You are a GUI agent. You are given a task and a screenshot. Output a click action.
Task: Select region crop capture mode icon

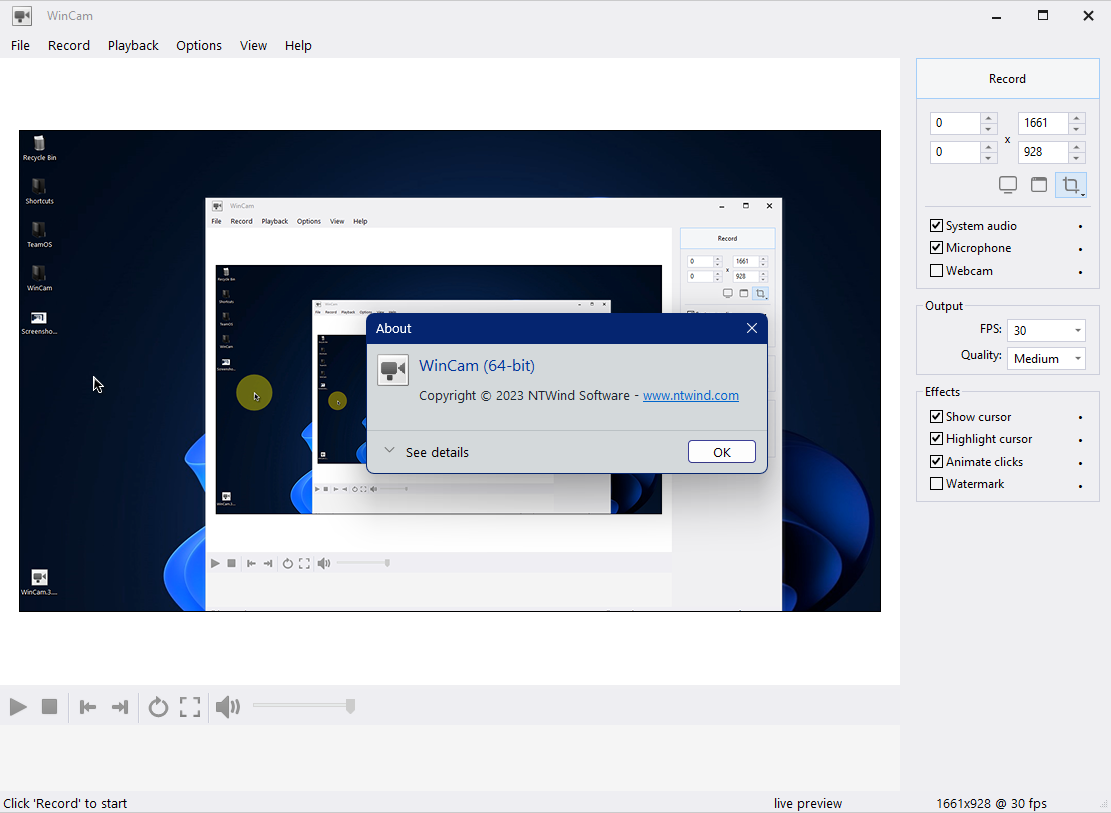(x=1071, y=186)
